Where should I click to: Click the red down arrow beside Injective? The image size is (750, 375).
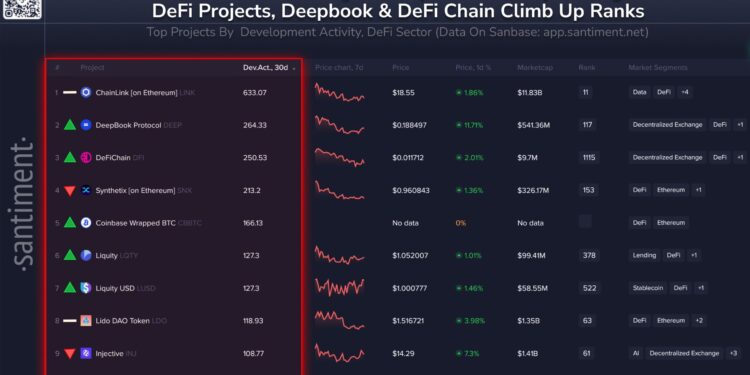tap(70, 354)
